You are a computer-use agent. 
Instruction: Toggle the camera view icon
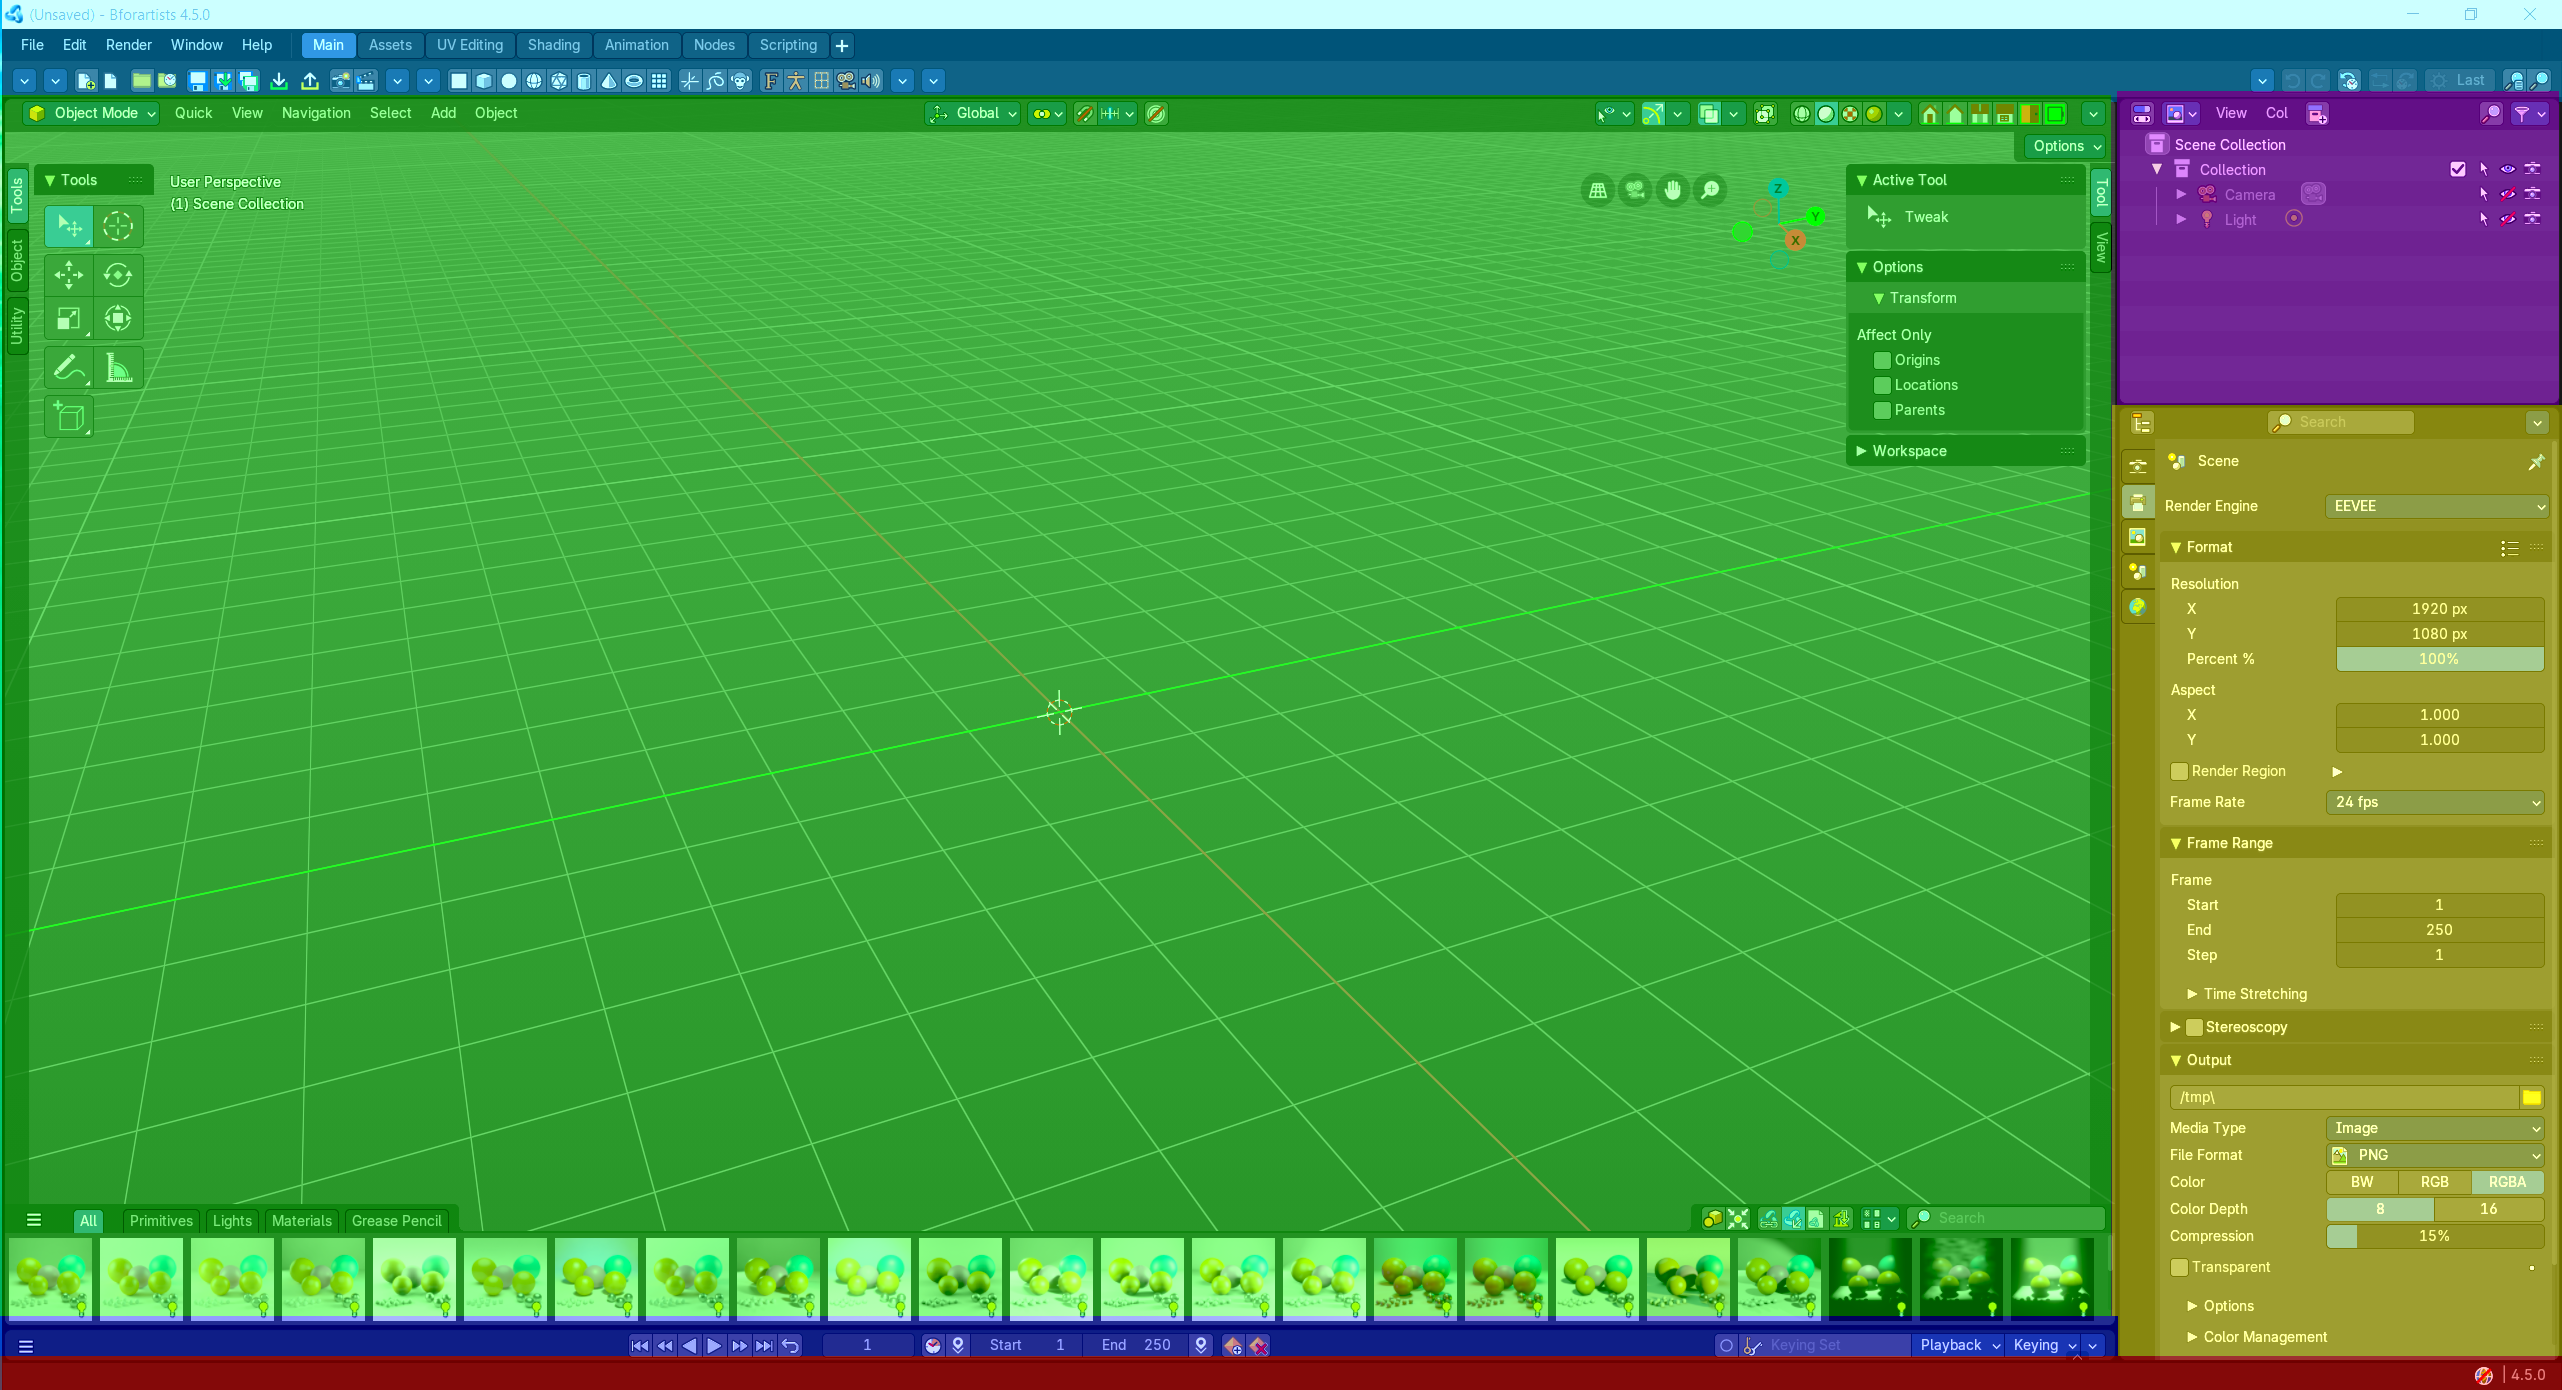click(1635, 189)
